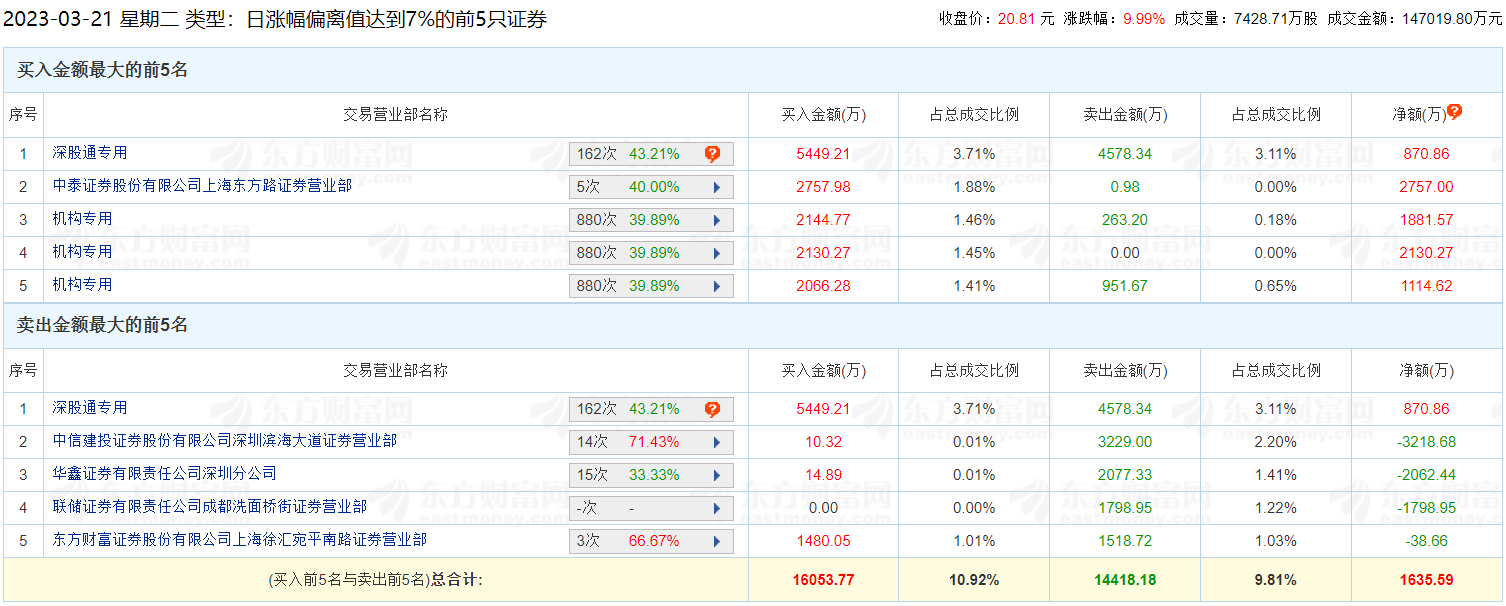Open 华鑫证券有限责任公司深圳分公司 link

coord(164,474)
